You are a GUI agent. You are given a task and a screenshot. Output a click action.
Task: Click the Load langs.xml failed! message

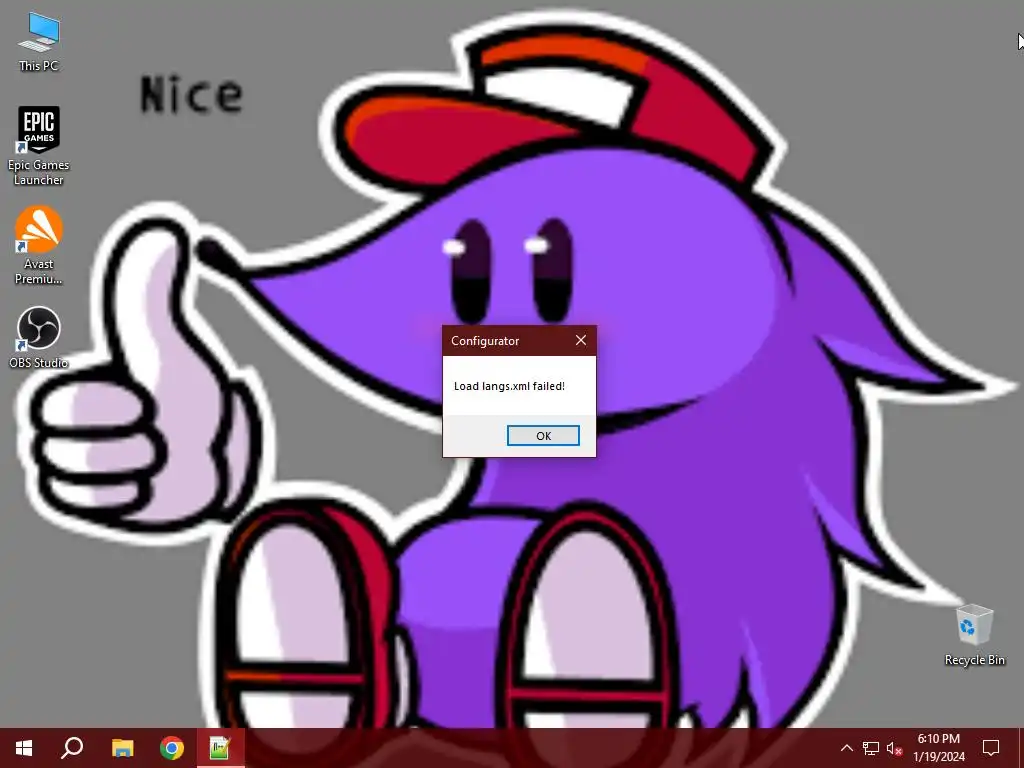[x=509, y=386]
